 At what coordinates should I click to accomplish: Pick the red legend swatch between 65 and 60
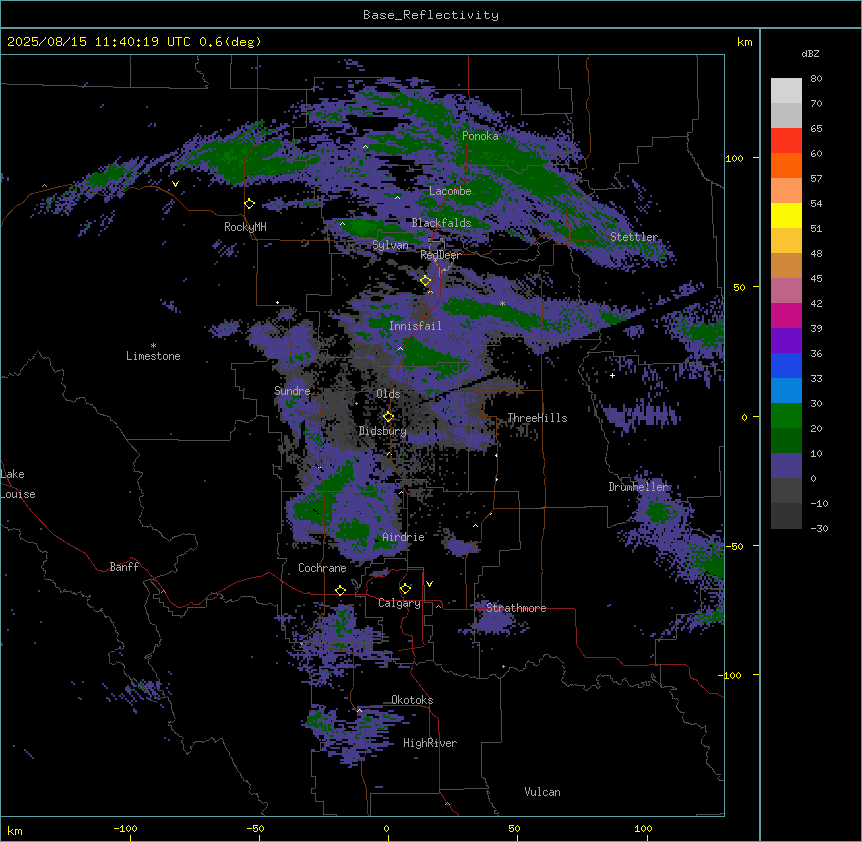(x=786, y=141)
